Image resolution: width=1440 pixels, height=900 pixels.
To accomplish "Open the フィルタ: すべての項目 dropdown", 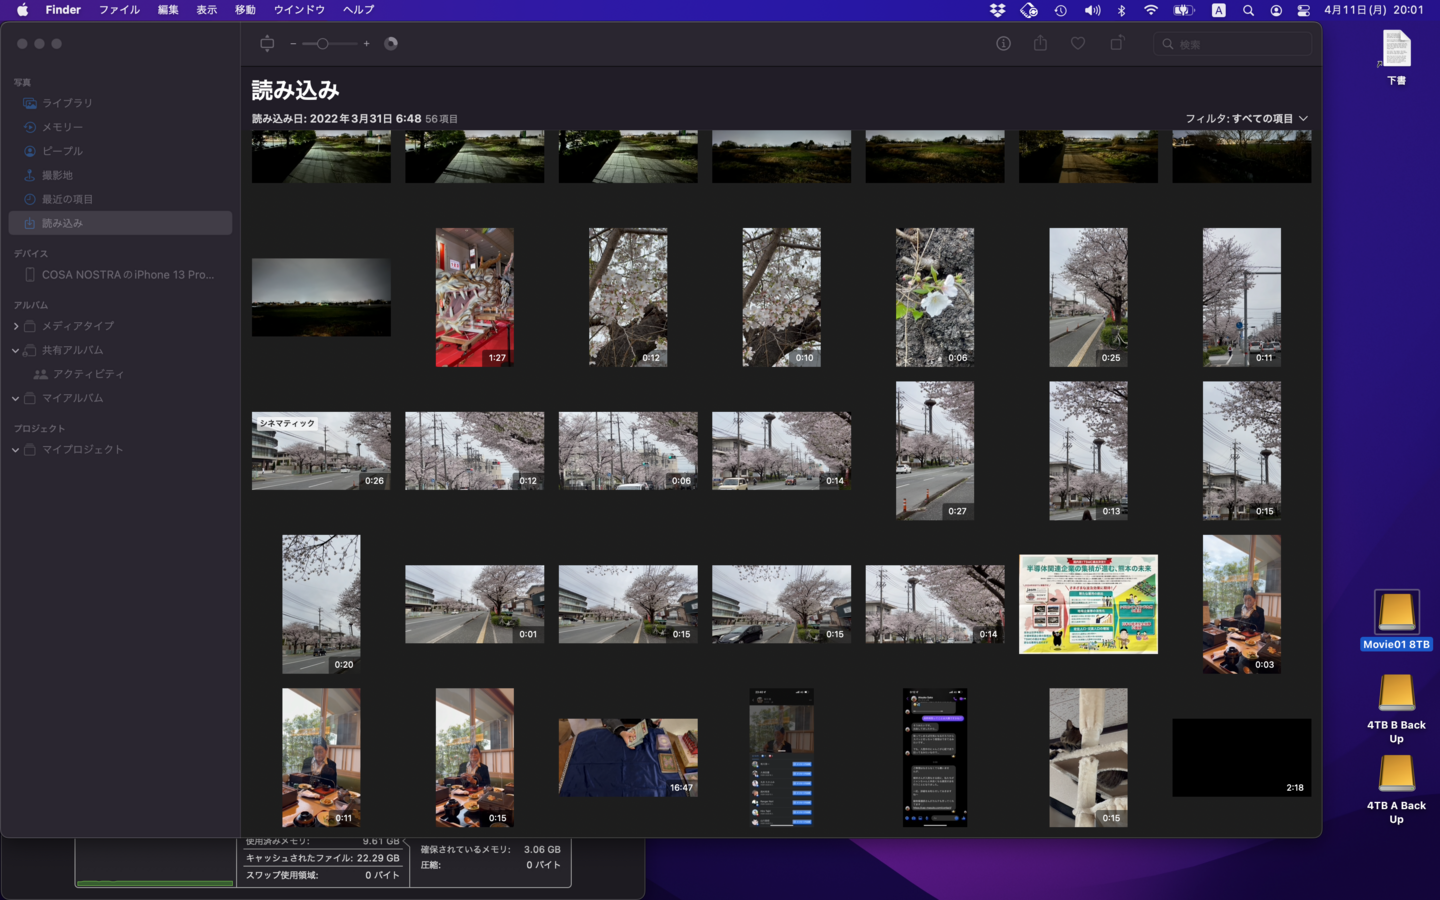I will (1246, 118).
